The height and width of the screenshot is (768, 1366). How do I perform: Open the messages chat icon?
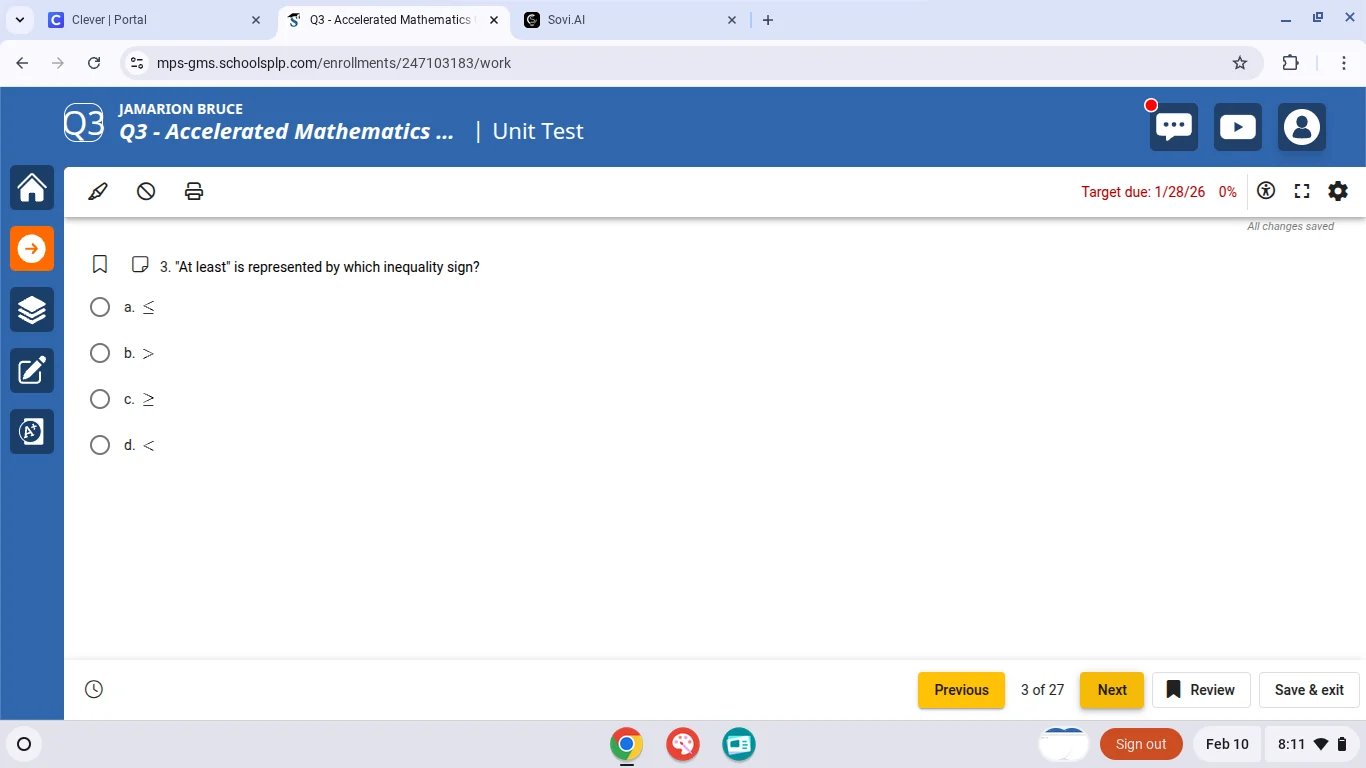(x=1174, y=127)
